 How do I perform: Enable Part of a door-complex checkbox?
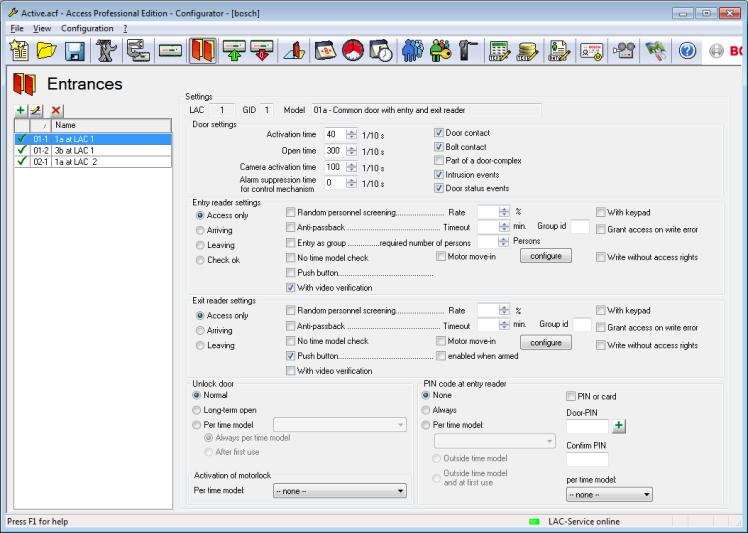[439, 161]
